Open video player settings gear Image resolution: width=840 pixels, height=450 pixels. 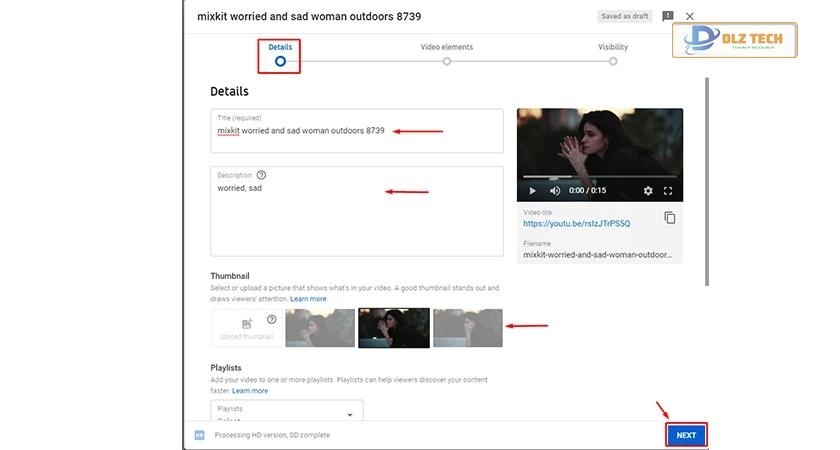pos(648,191)
